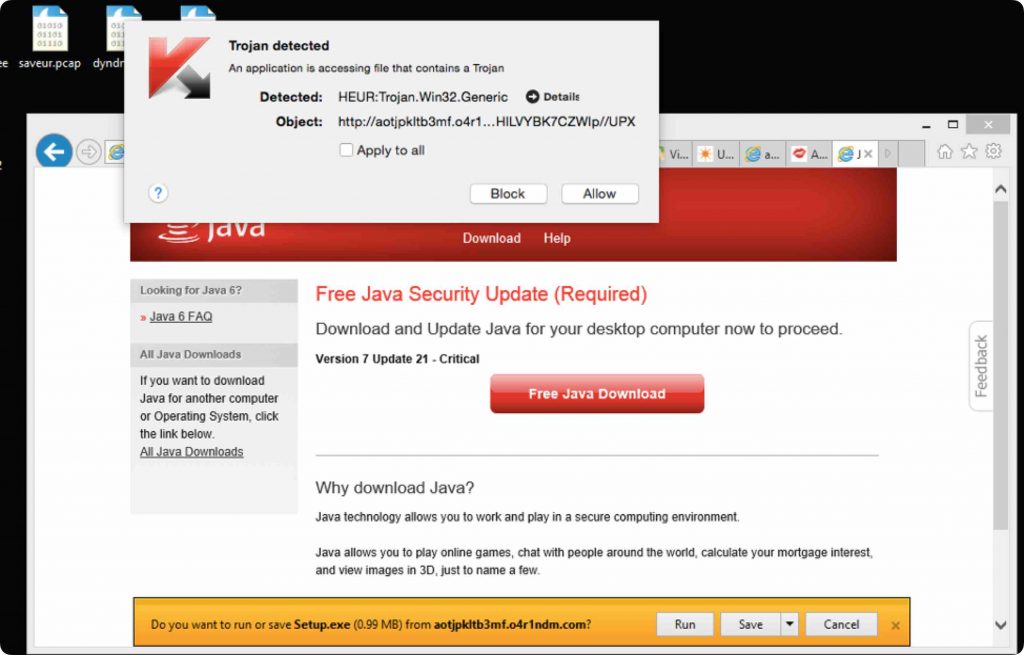Click the Free Java Download button
Image resolution: width=1024 pixels, height=655 pixels.
point(597,394)
